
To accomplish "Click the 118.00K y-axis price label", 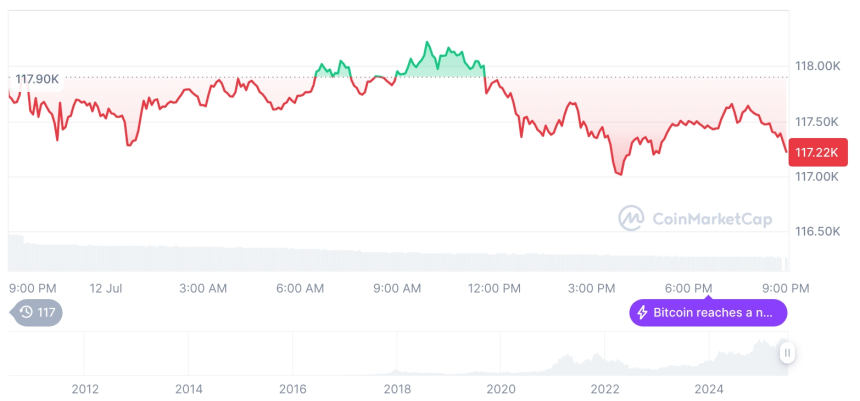I will click(x=816, y=66).
